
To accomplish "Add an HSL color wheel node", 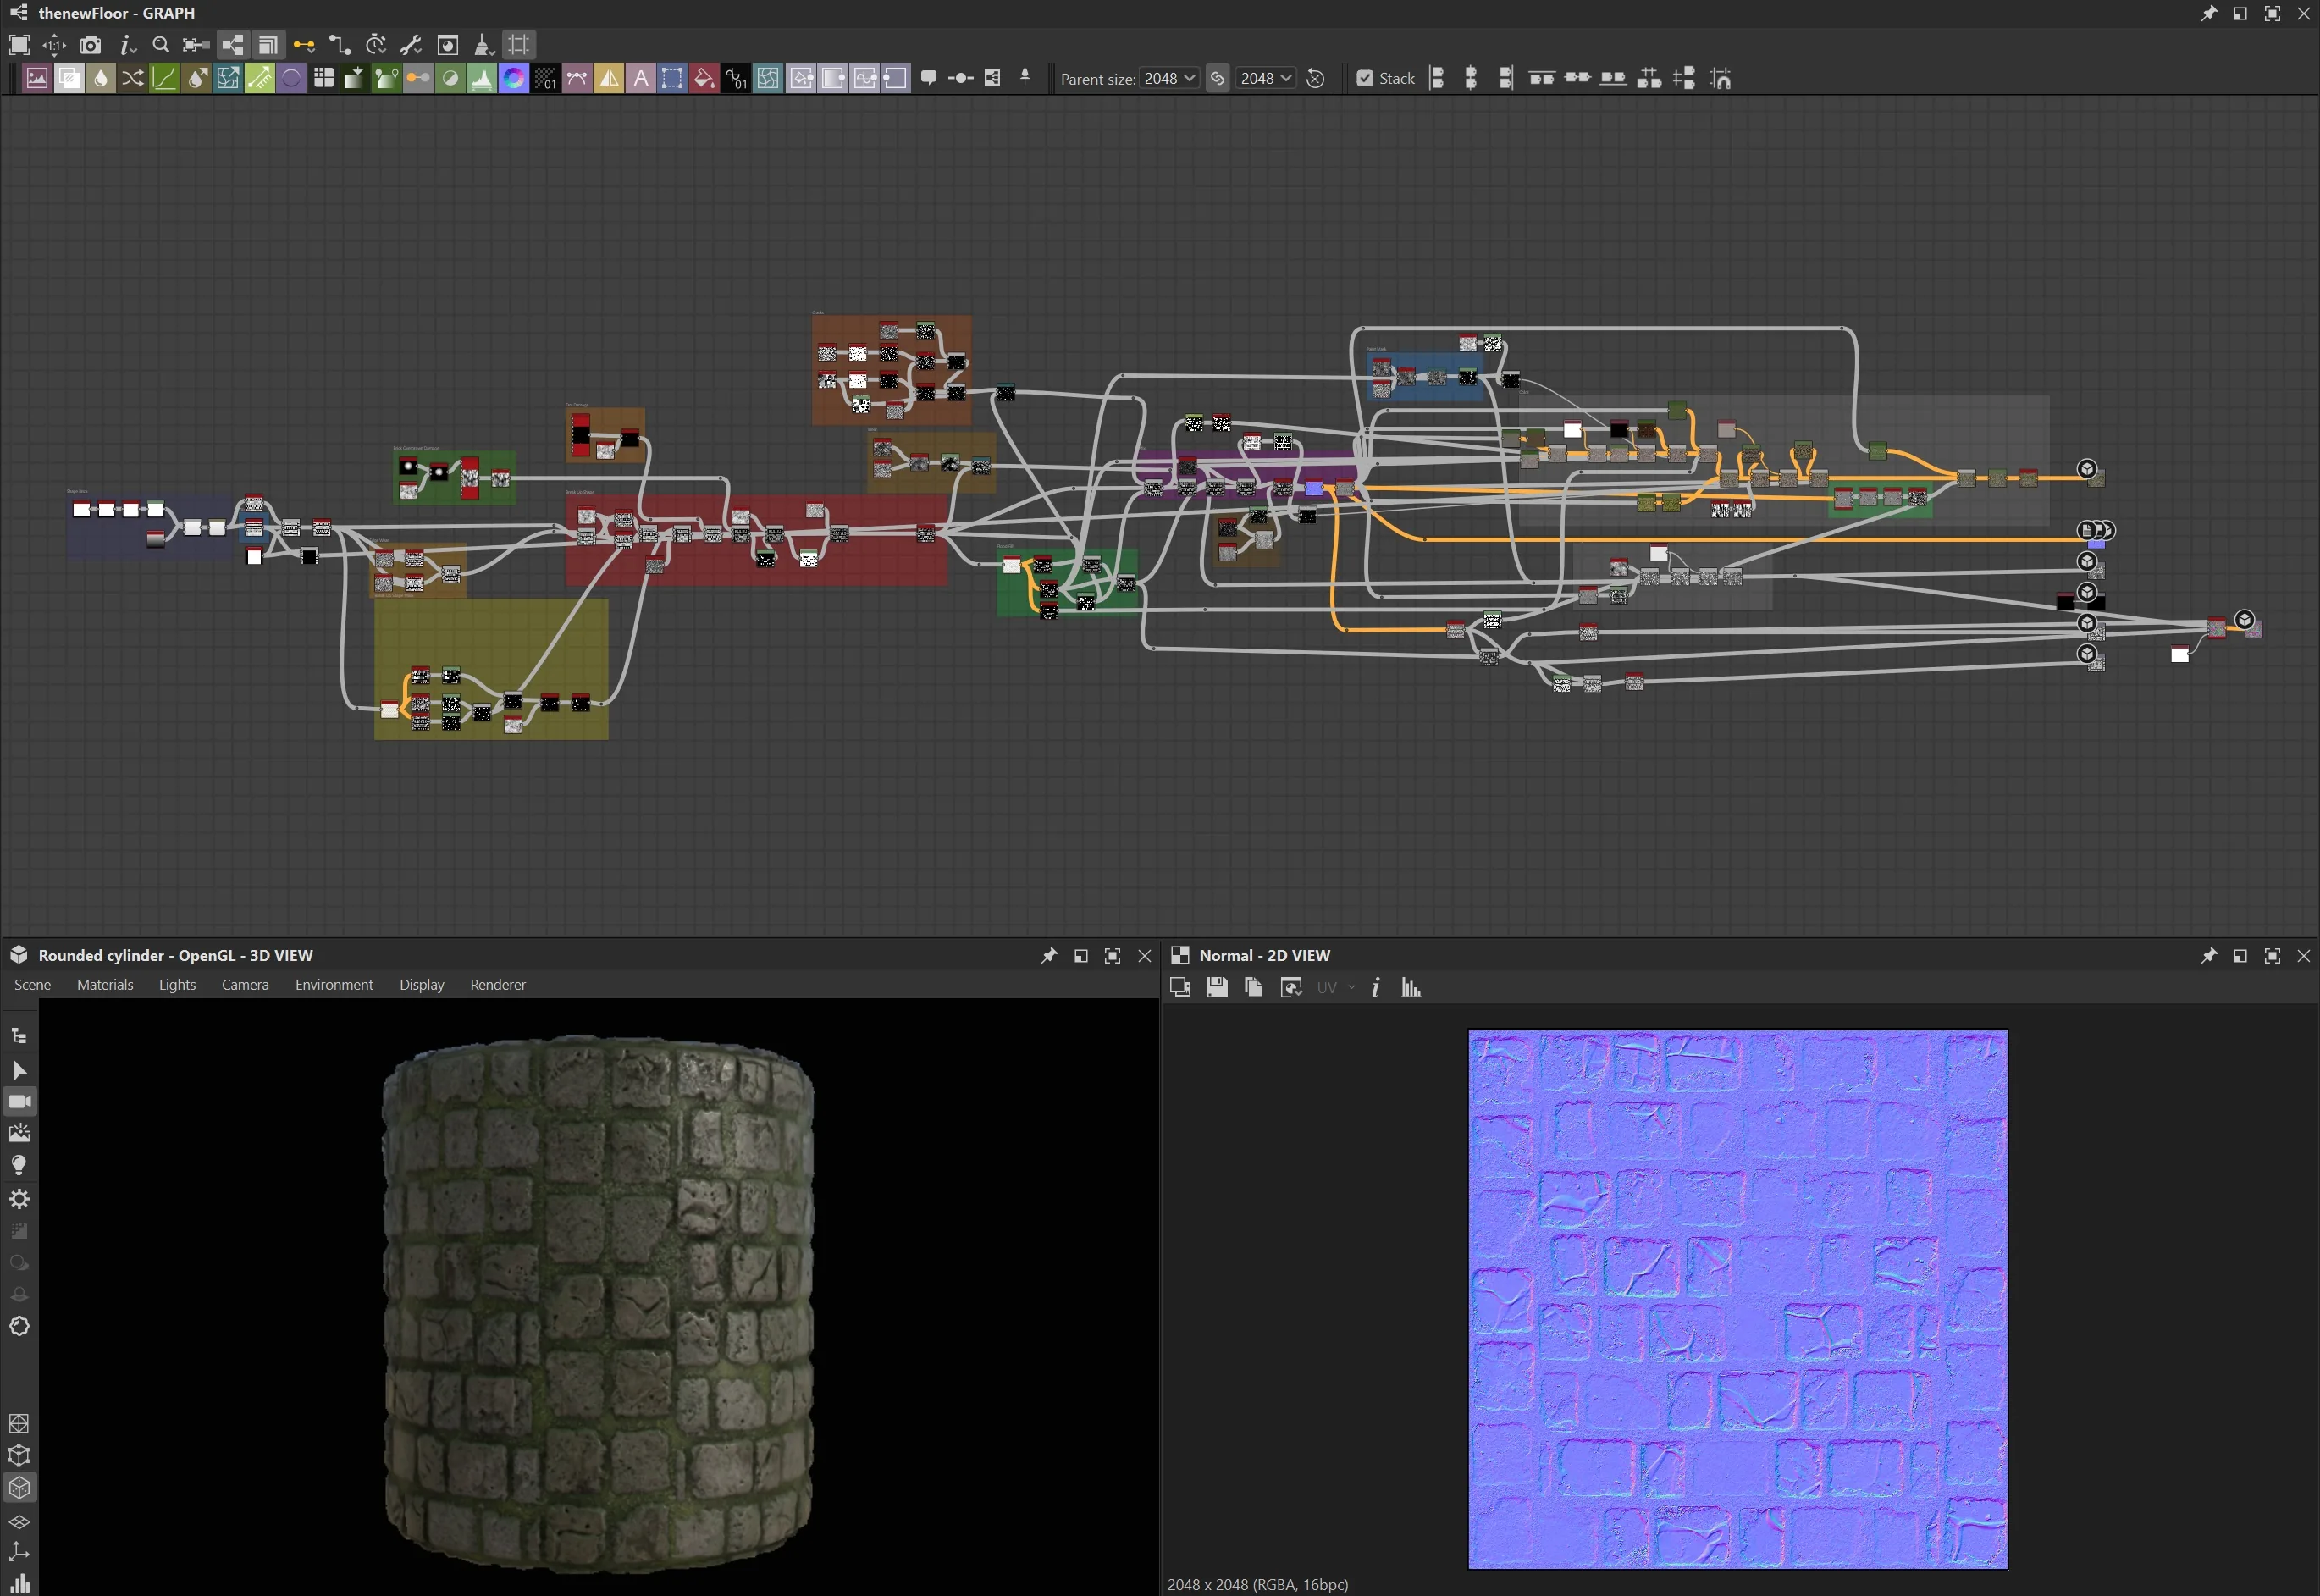I will [x=514, y=78].
